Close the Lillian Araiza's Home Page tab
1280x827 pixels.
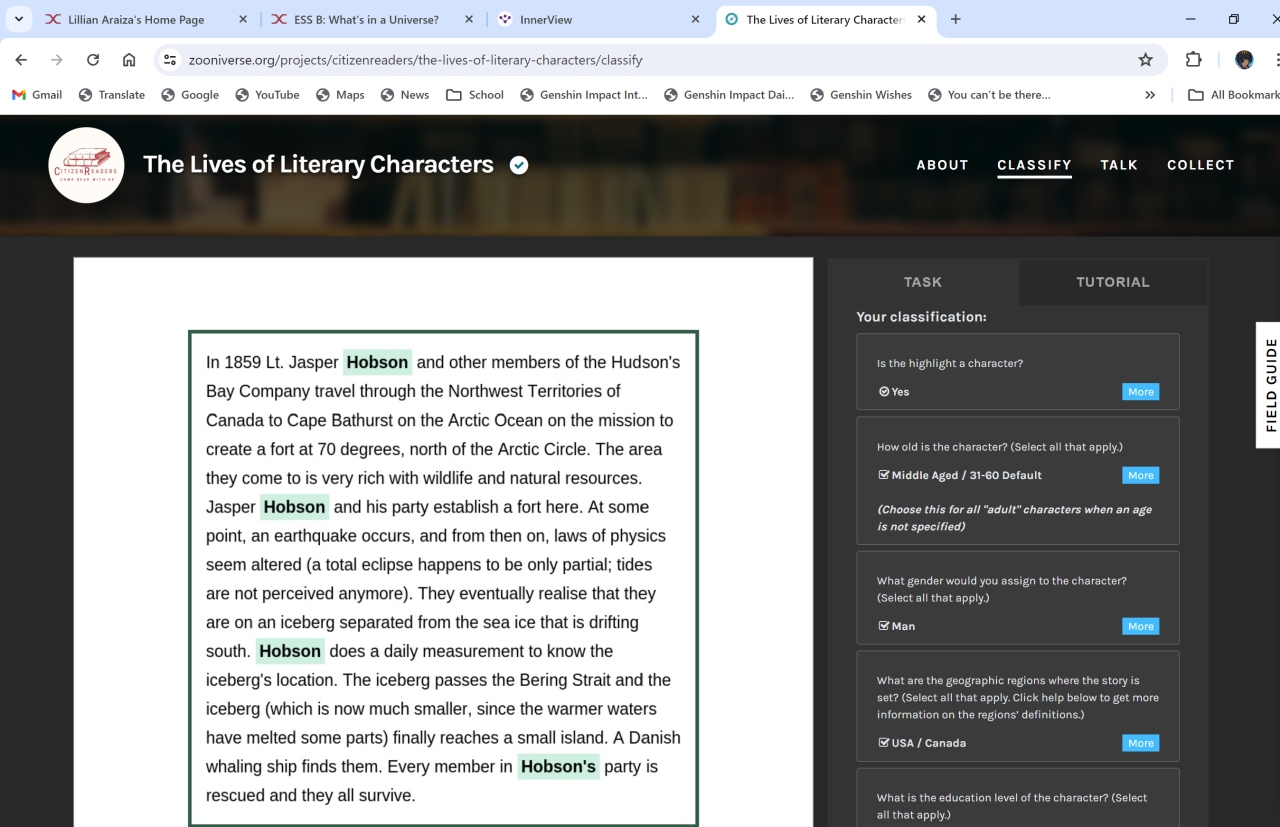pos(243,19)
